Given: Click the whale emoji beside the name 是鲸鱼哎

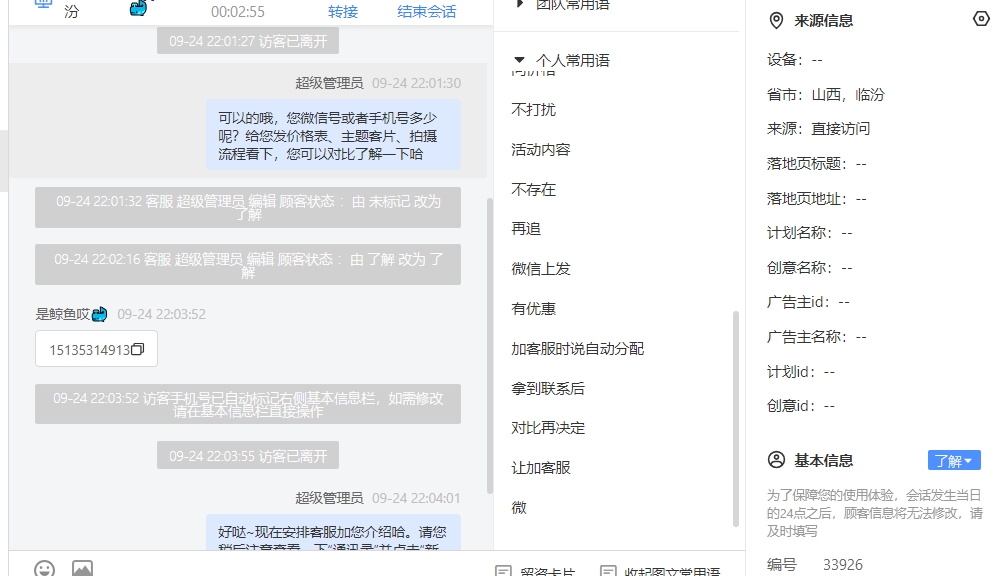Looking at the screenshot, I should point(100,314).
